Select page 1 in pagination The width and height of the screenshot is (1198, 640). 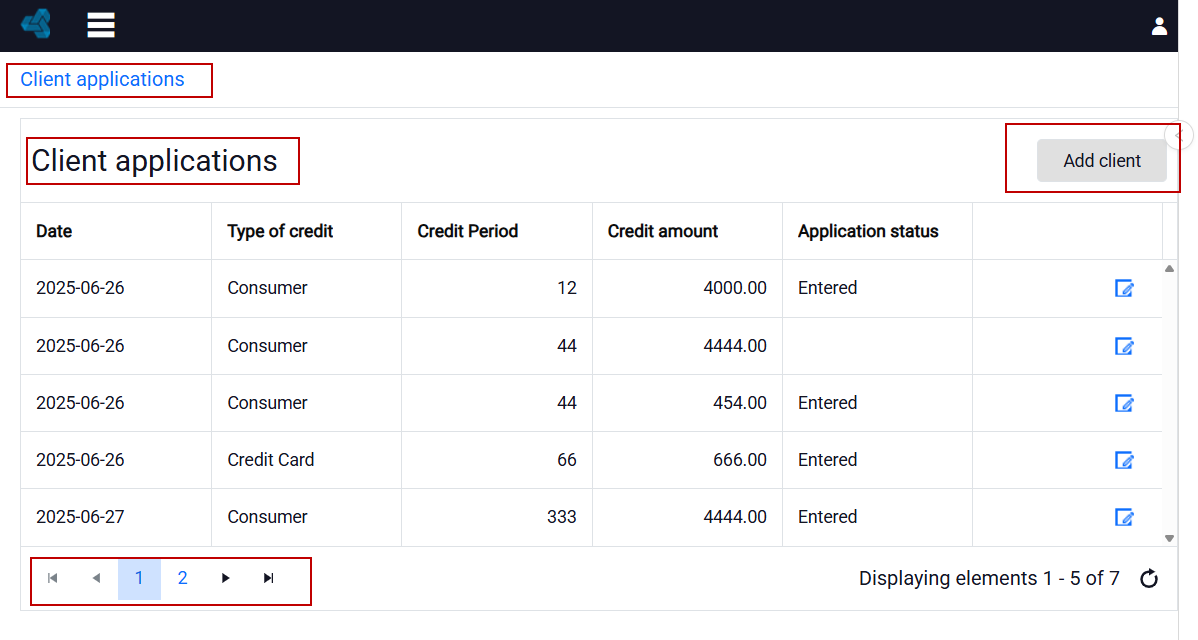(x=139, y=578)
